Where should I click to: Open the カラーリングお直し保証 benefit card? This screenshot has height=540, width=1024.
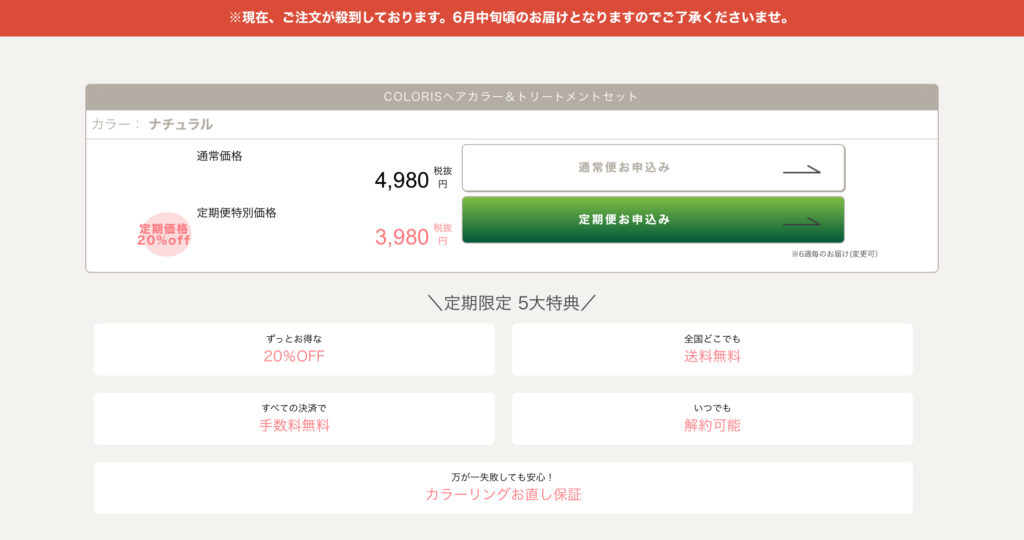point(504,488)
